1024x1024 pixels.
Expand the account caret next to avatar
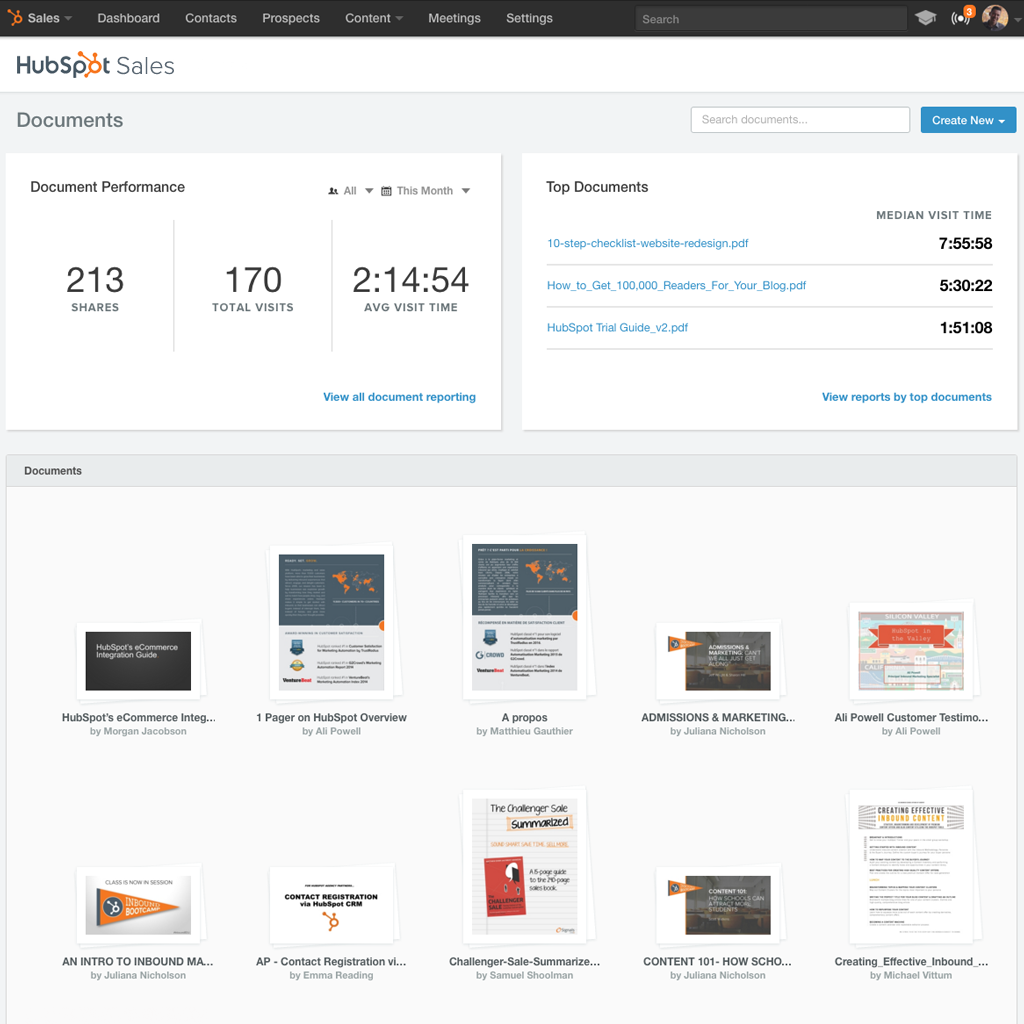point(1017,19)
